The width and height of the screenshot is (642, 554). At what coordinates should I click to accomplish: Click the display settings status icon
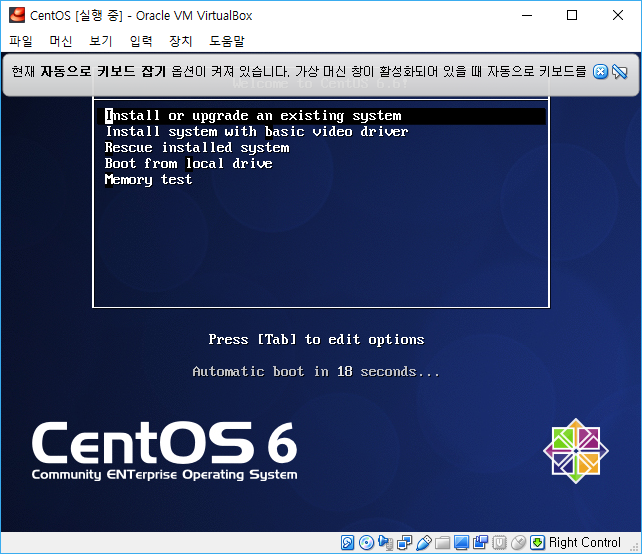[461, 542]
